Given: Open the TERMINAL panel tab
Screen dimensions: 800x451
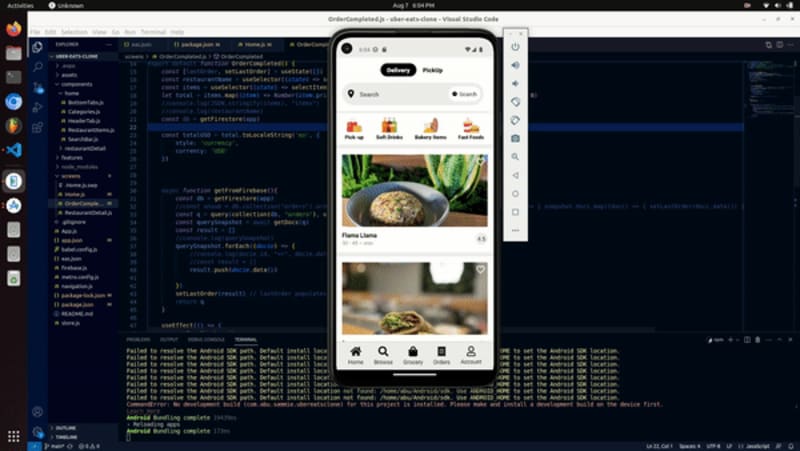Looking at the screenshot, I should pyautogui.click(x=245, y=339).
